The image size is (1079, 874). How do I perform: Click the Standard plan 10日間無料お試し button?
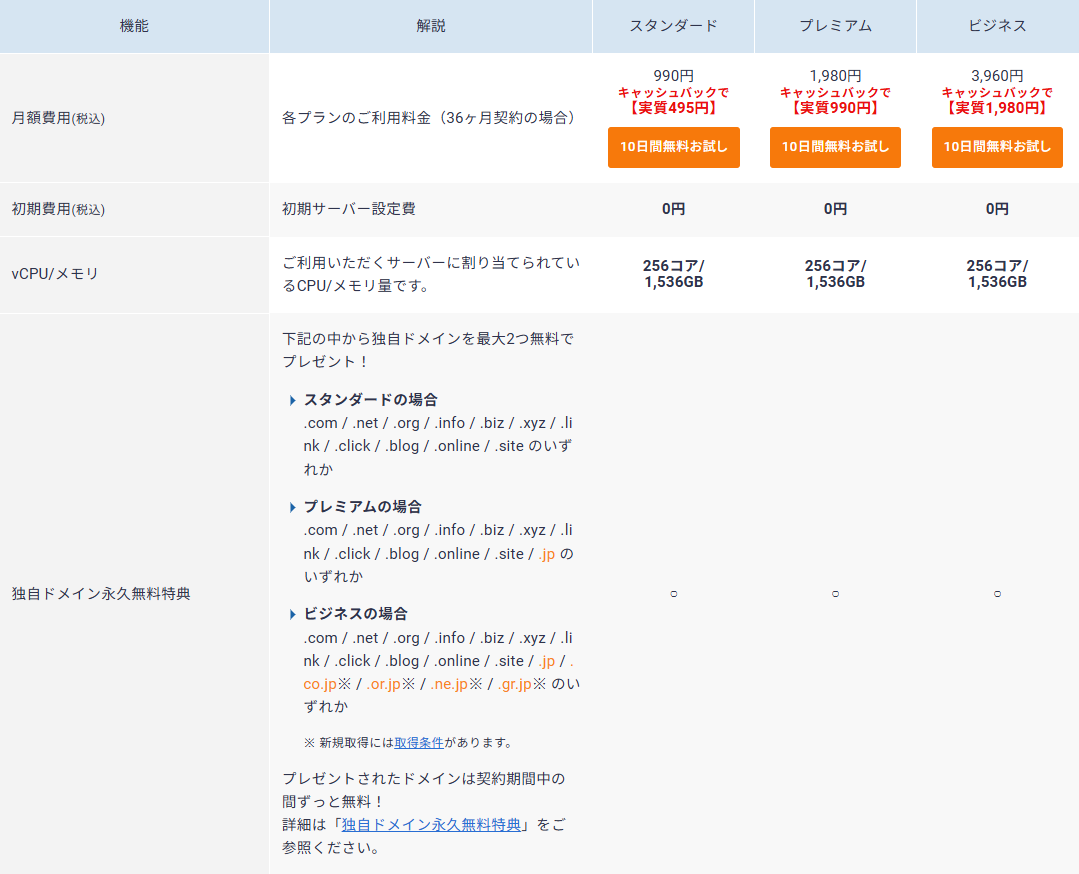coord(673,147)
